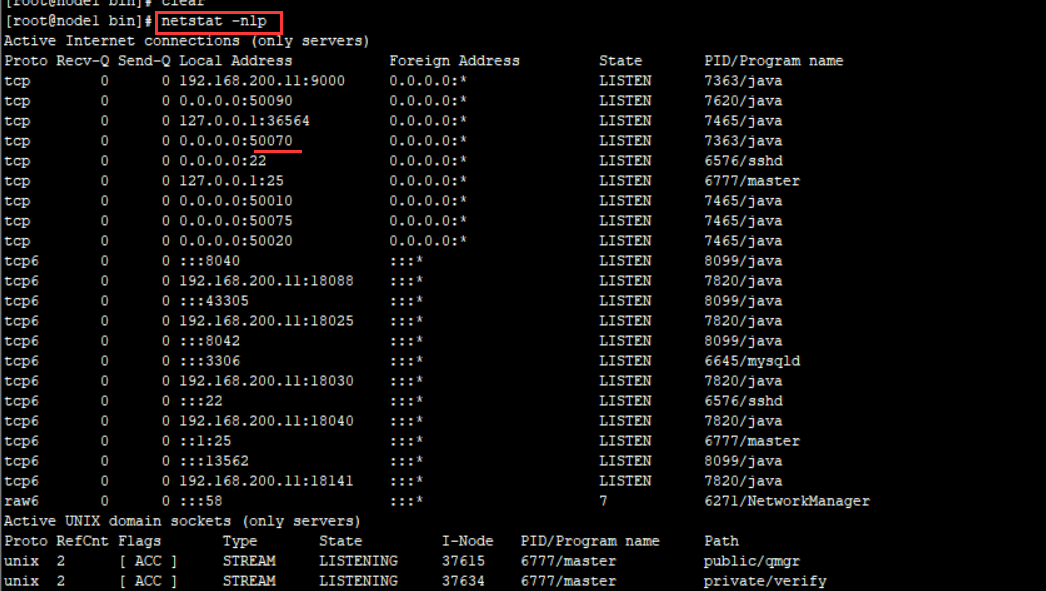Viewport: 1046px width, 591px height.
Task: Click 6576/sshd in the 0.0.0.0:22 row
Action: click(x=743, y=161)
